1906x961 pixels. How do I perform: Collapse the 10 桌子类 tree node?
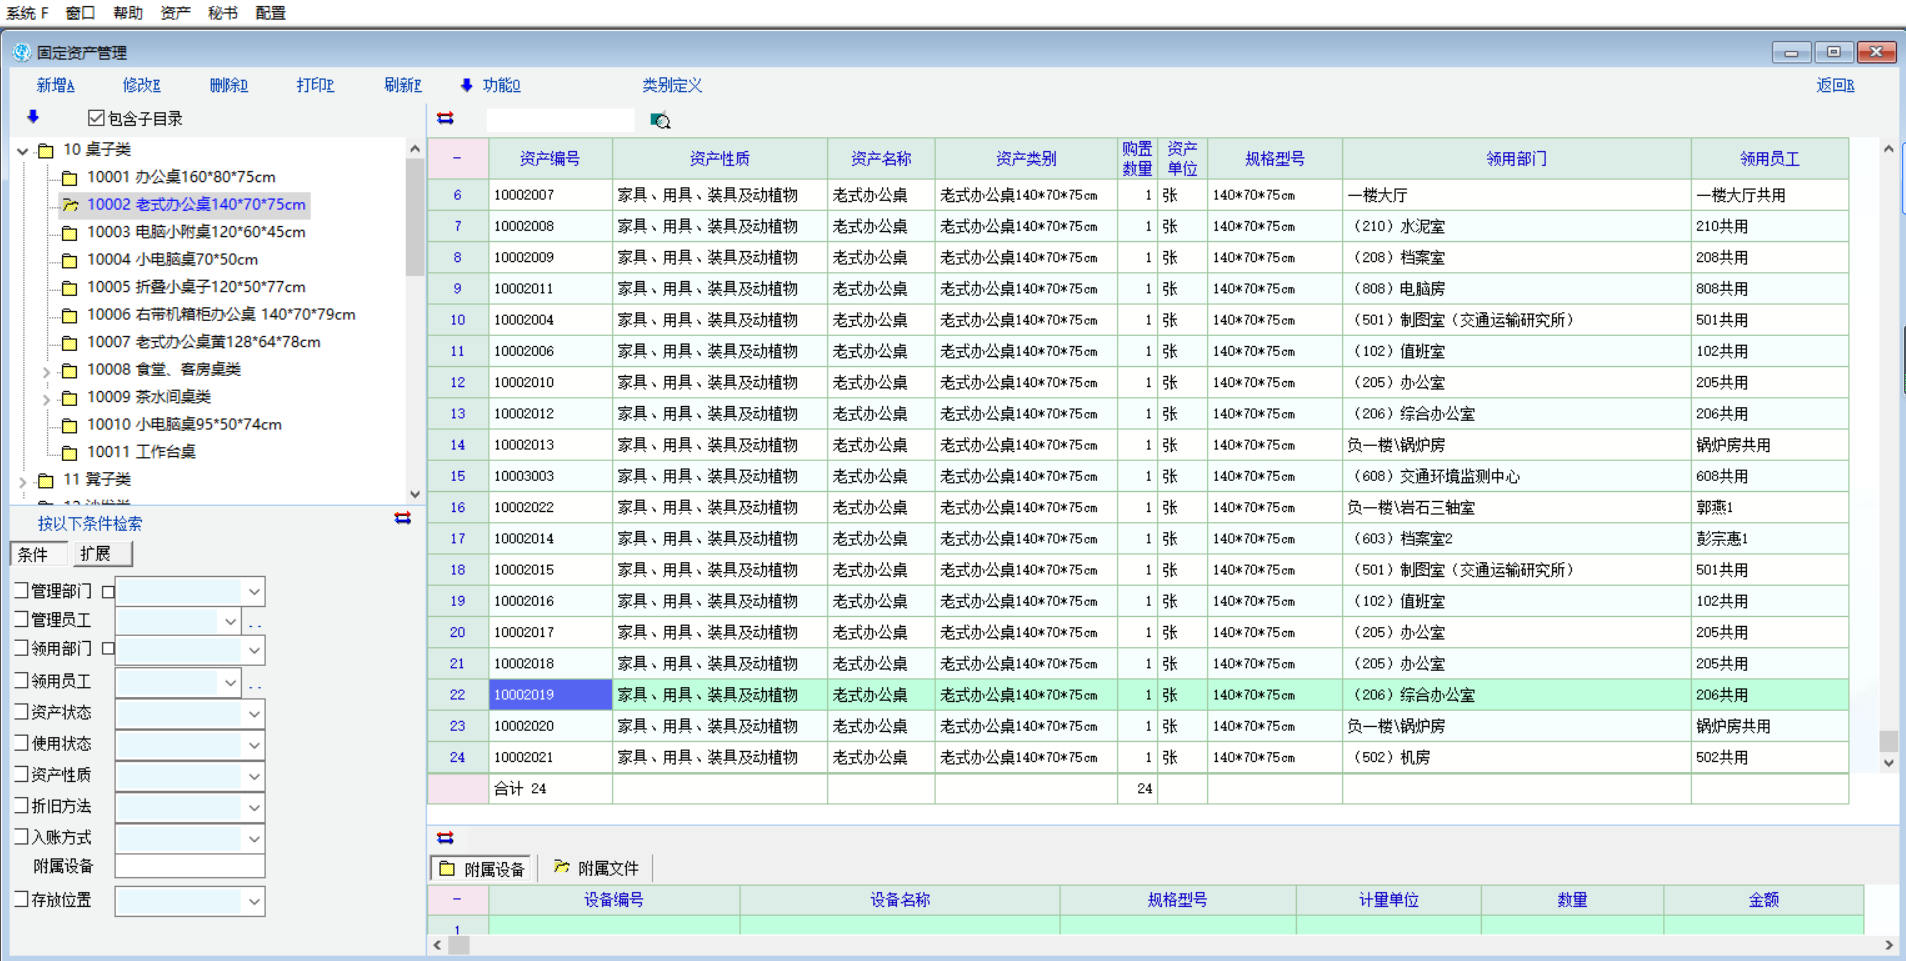pyautogui.click(x=22, y=151)
